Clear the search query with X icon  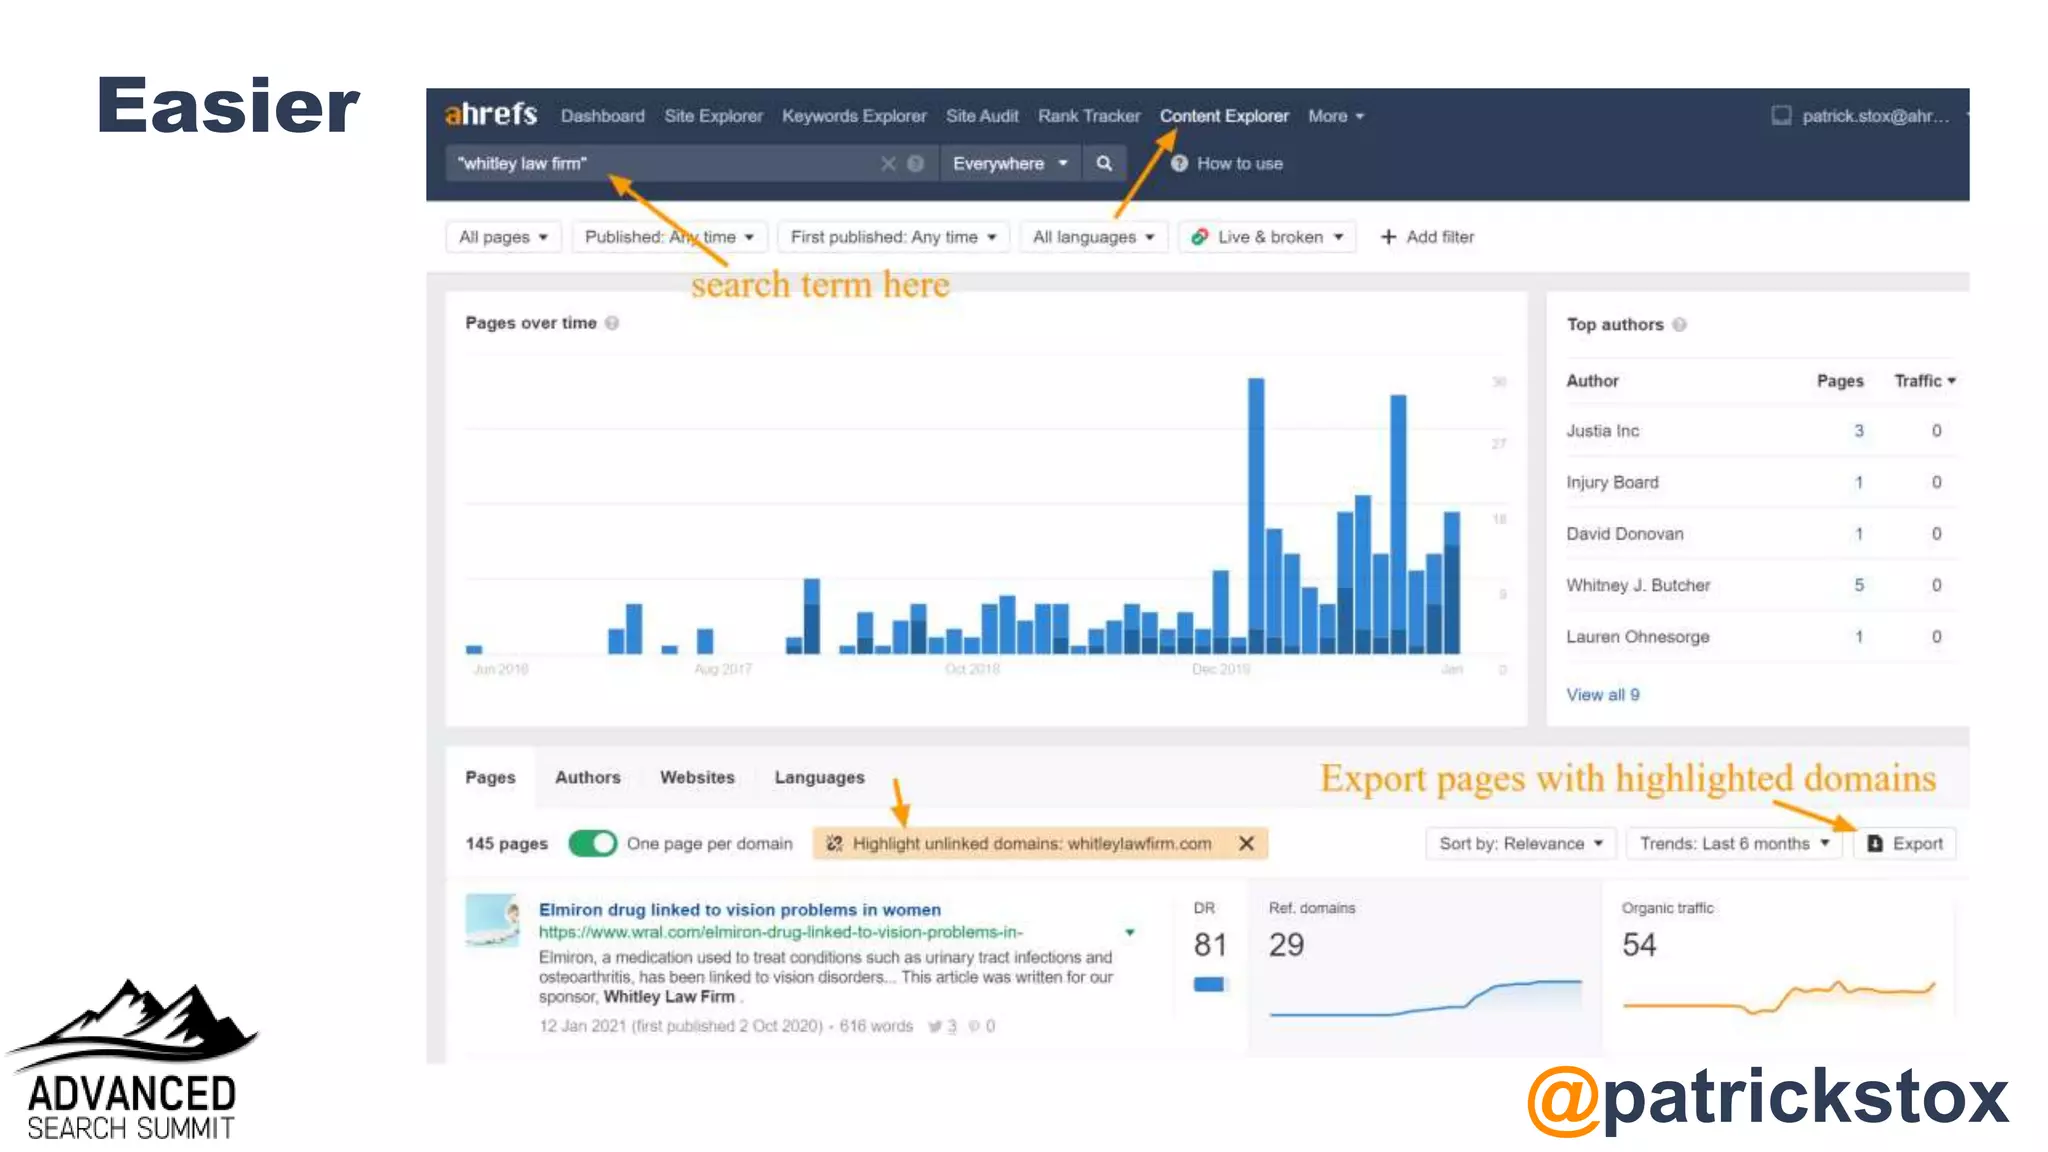pos(888,163)
